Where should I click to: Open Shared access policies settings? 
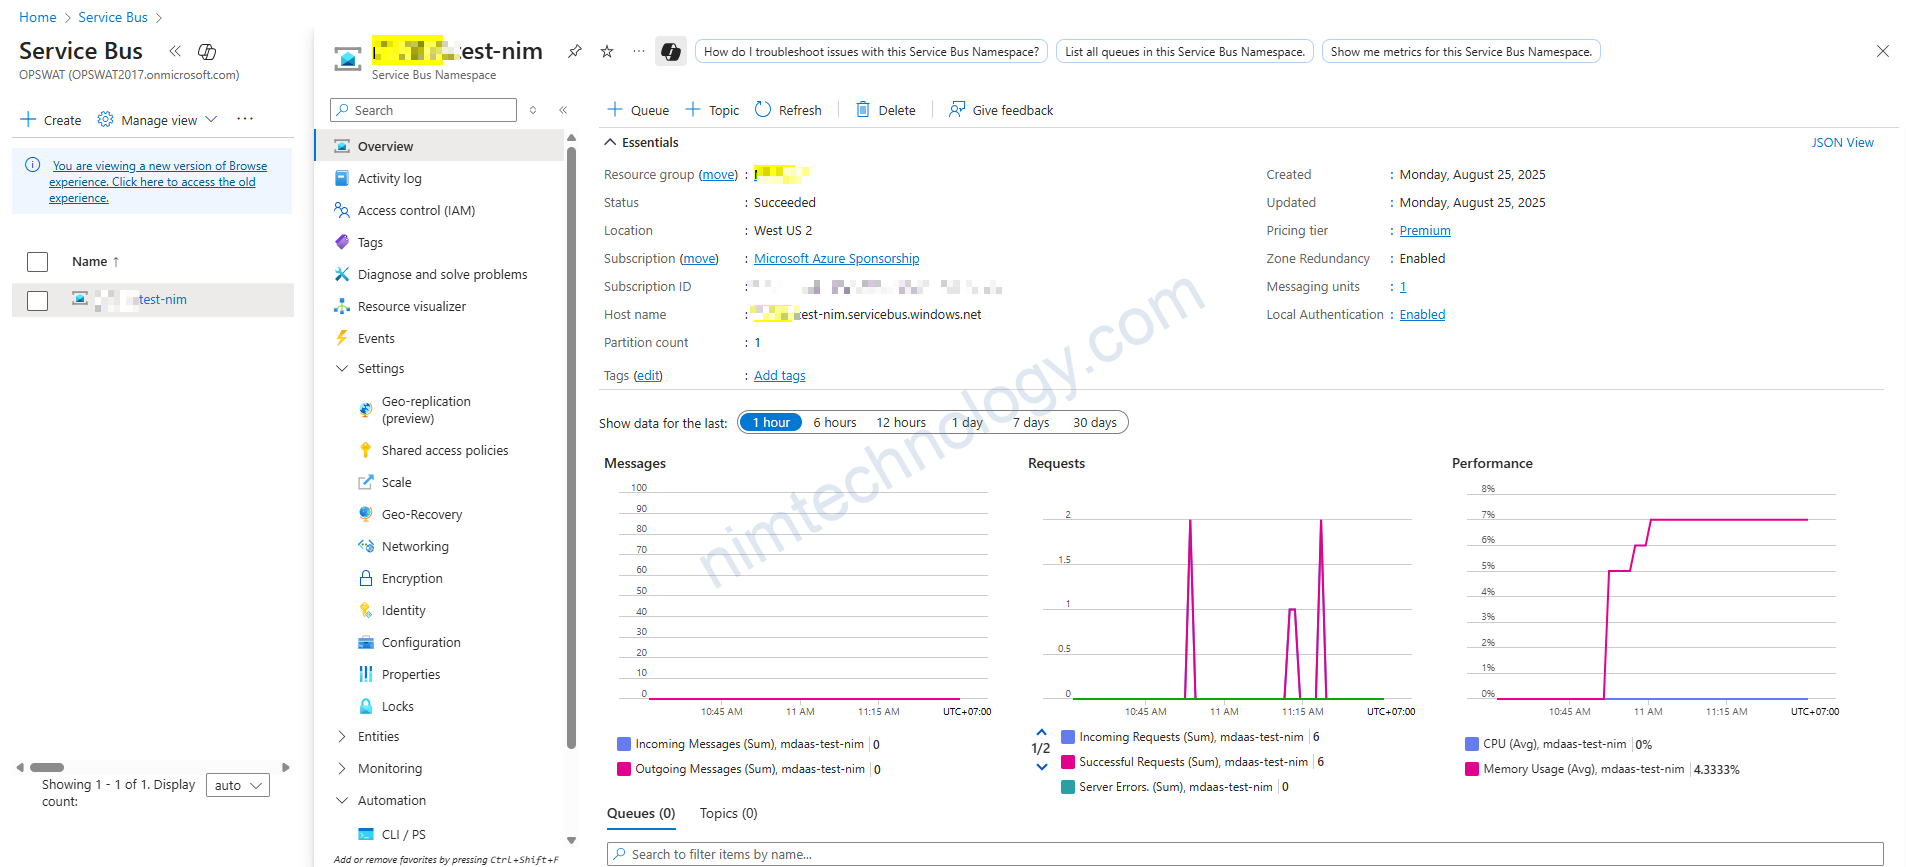444,450
